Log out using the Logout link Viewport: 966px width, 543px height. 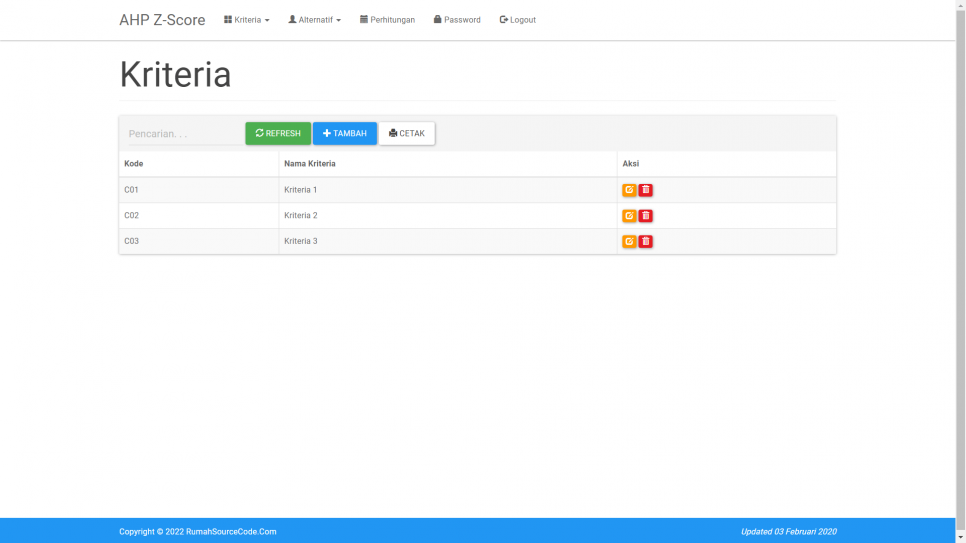(x=518, y=20)
